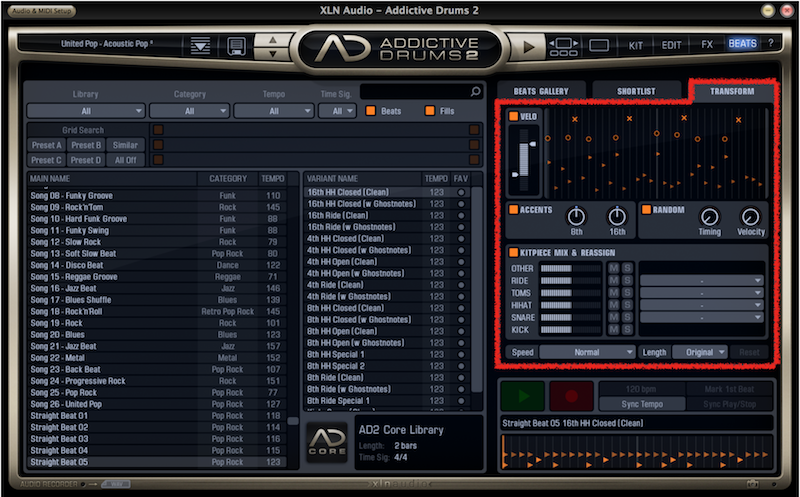Image resolution: width=800 pixels, height=497 pixels.
Task: Go to next preset with down arrow
Action: 272,53
